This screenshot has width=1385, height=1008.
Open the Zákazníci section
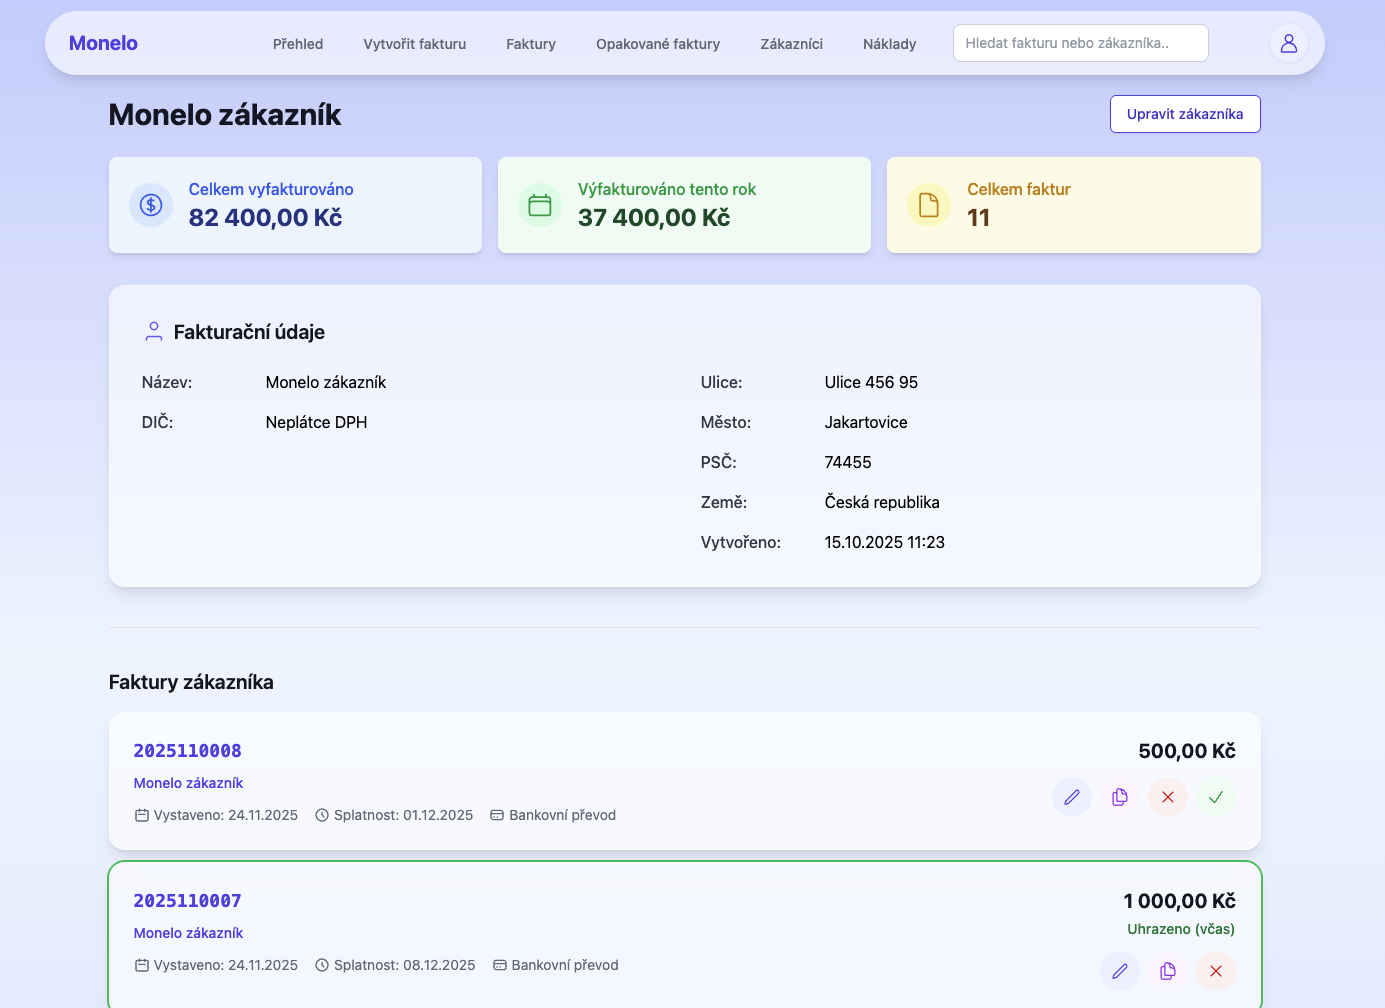pos(791,44)
